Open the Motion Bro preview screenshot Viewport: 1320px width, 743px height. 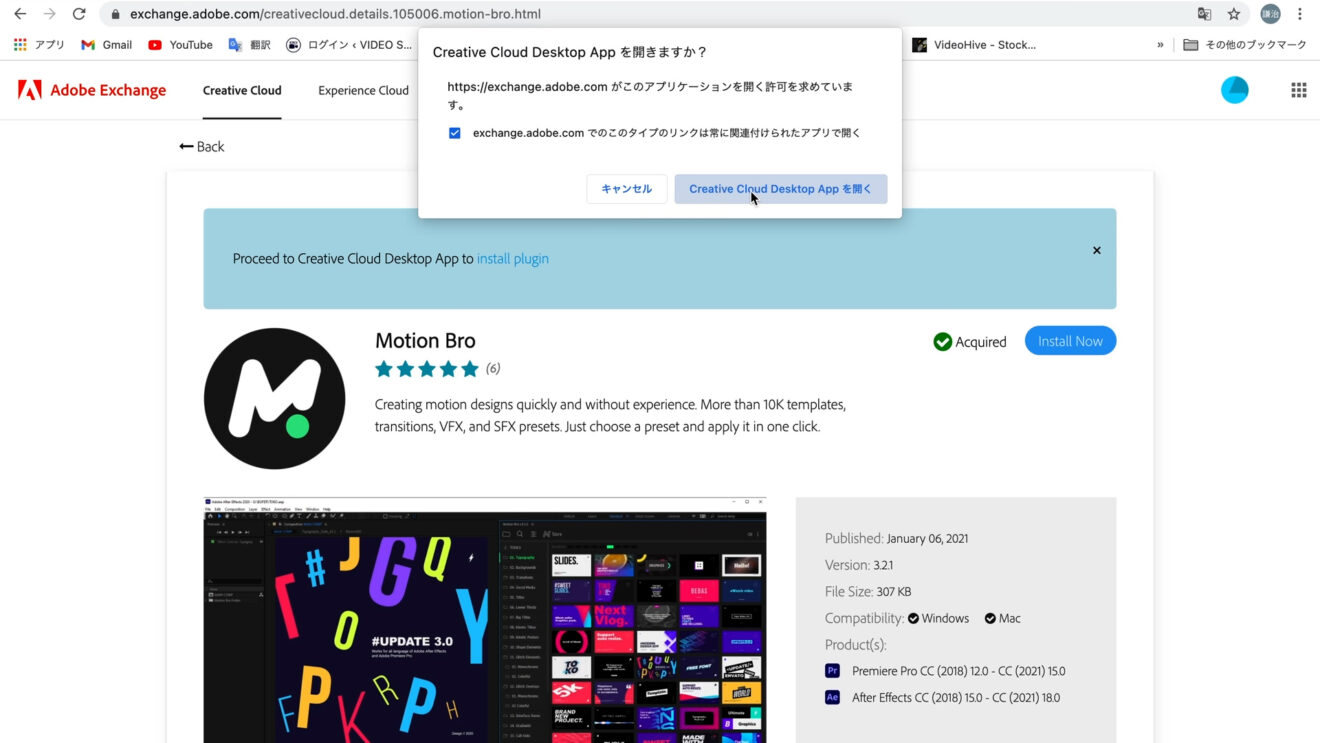485,620
